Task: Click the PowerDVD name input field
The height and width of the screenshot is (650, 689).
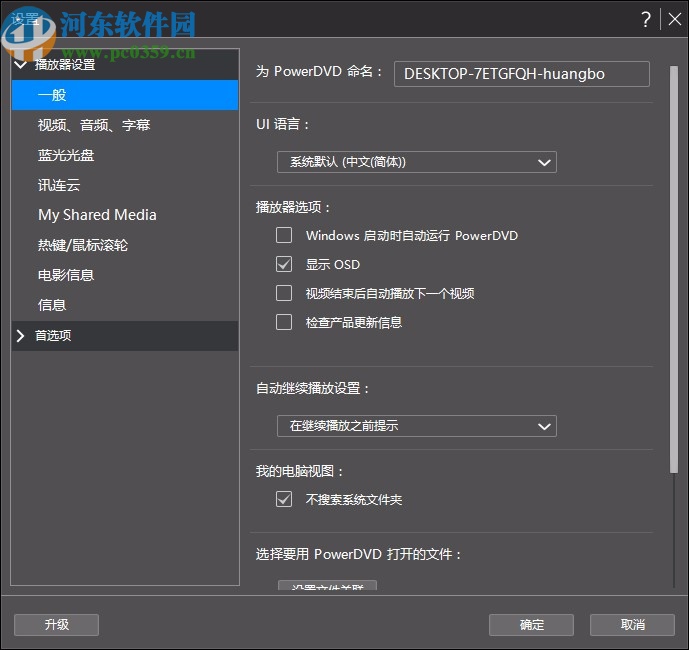Action: click(x=522, y=74)
